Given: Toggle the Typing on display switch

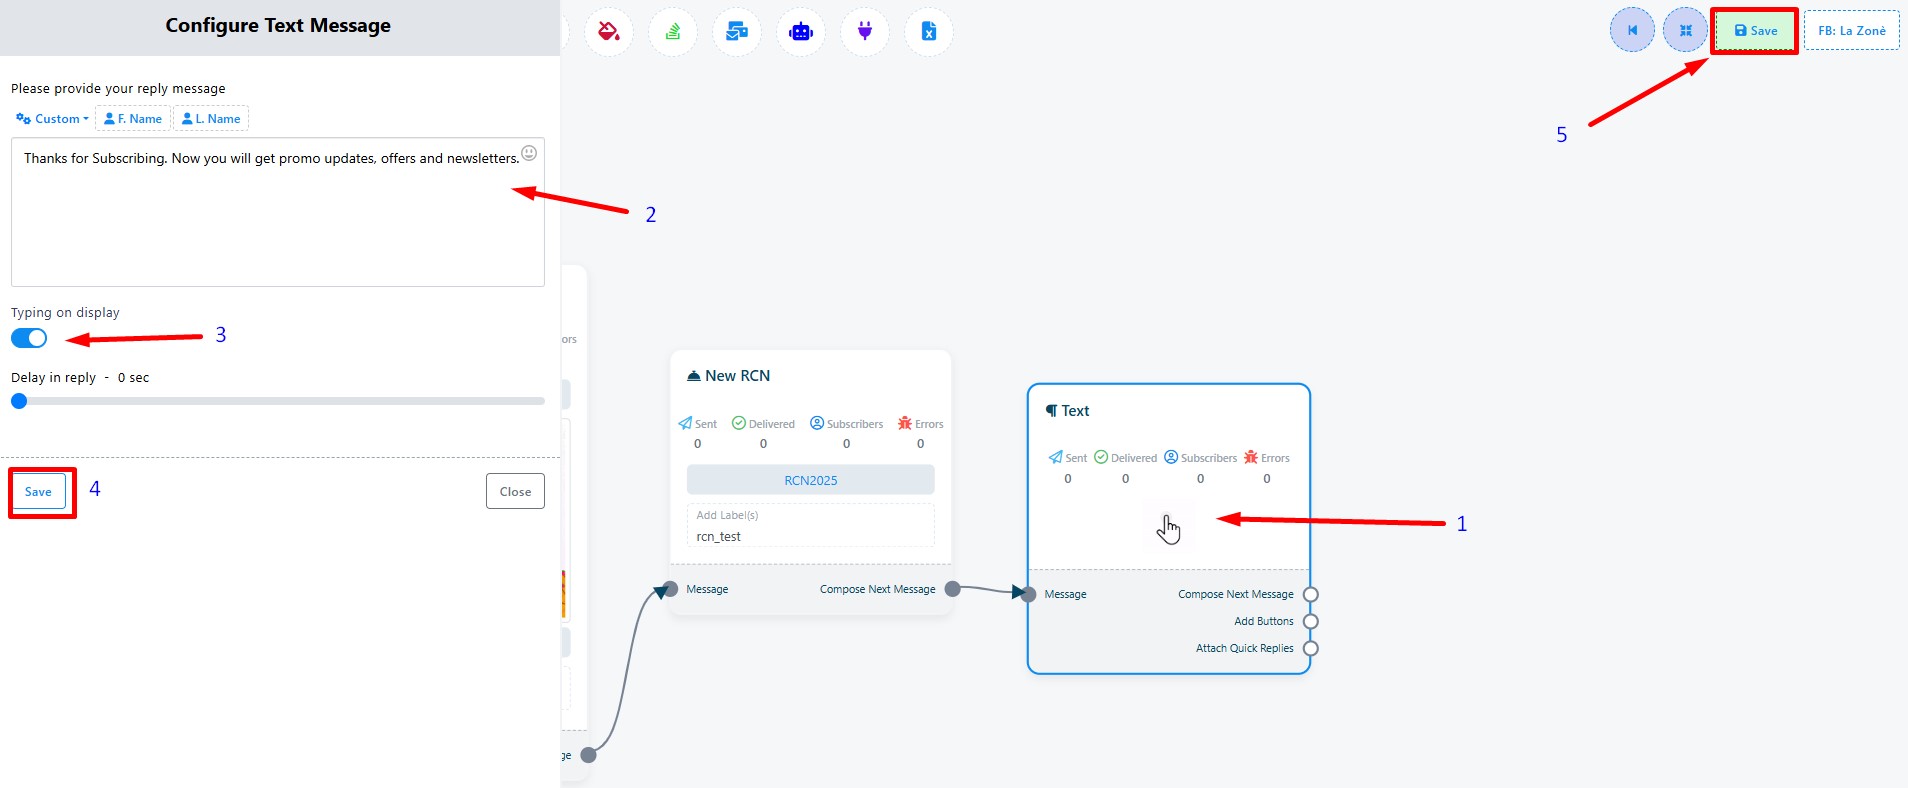Looking at the screenshot, I should 29,338.
